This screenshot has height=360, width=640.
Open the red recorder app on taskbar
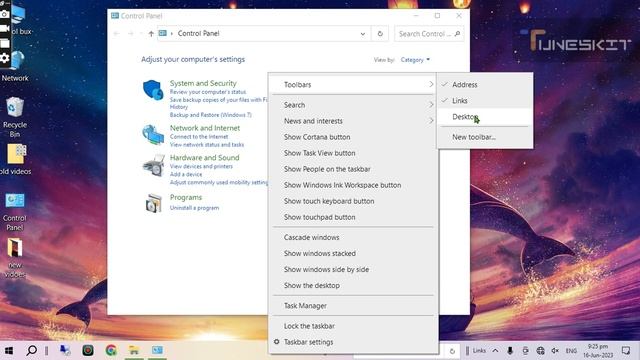pos(88,350)
